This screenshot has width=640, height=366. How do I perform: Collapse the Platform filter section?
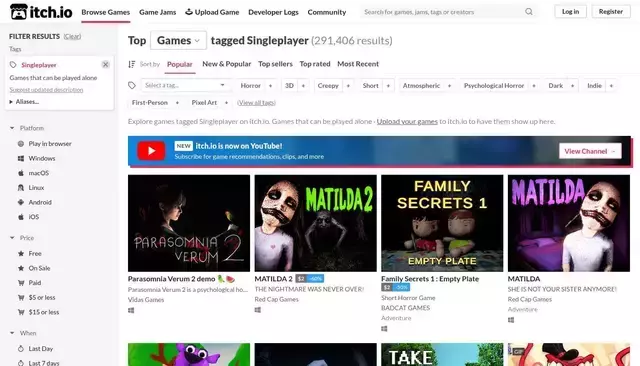pos(27,128)
